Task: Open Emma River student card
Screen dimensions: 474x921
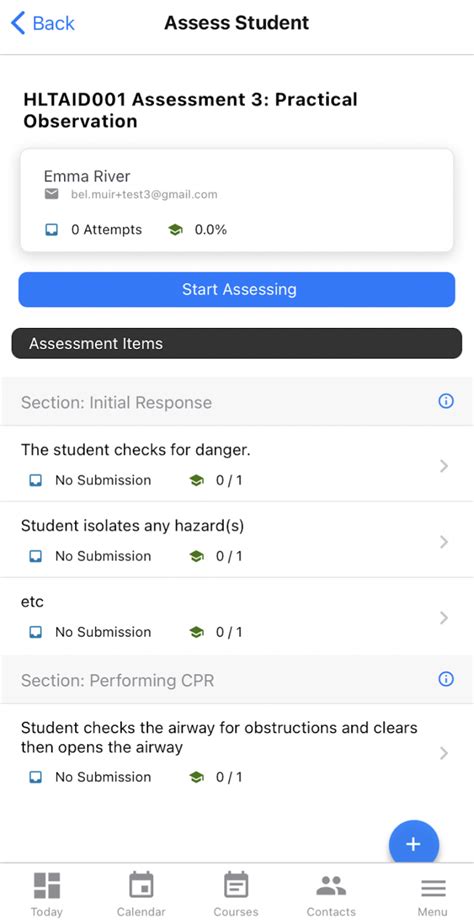Action: (237, 200)
